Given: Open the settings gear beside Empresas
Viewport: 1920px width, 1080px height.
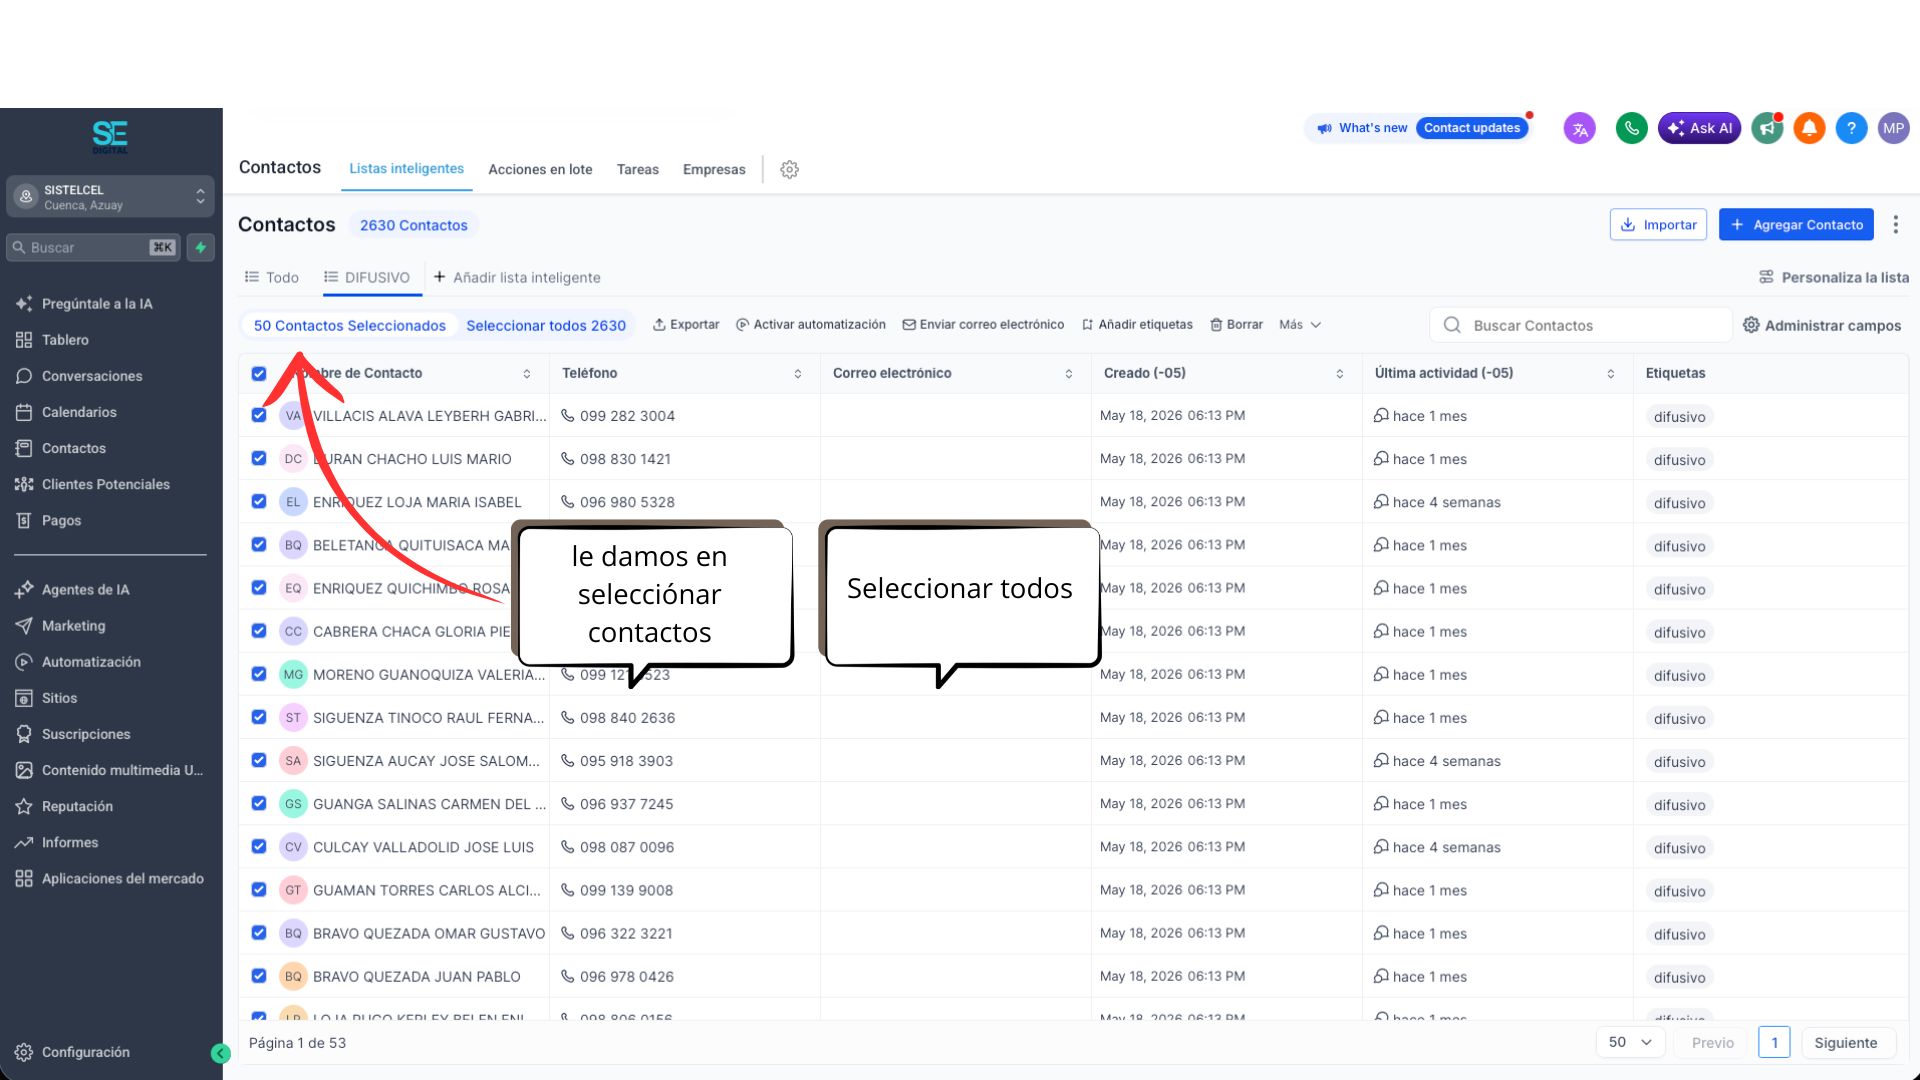Looking at the screenshot, I should click(789, 169).
